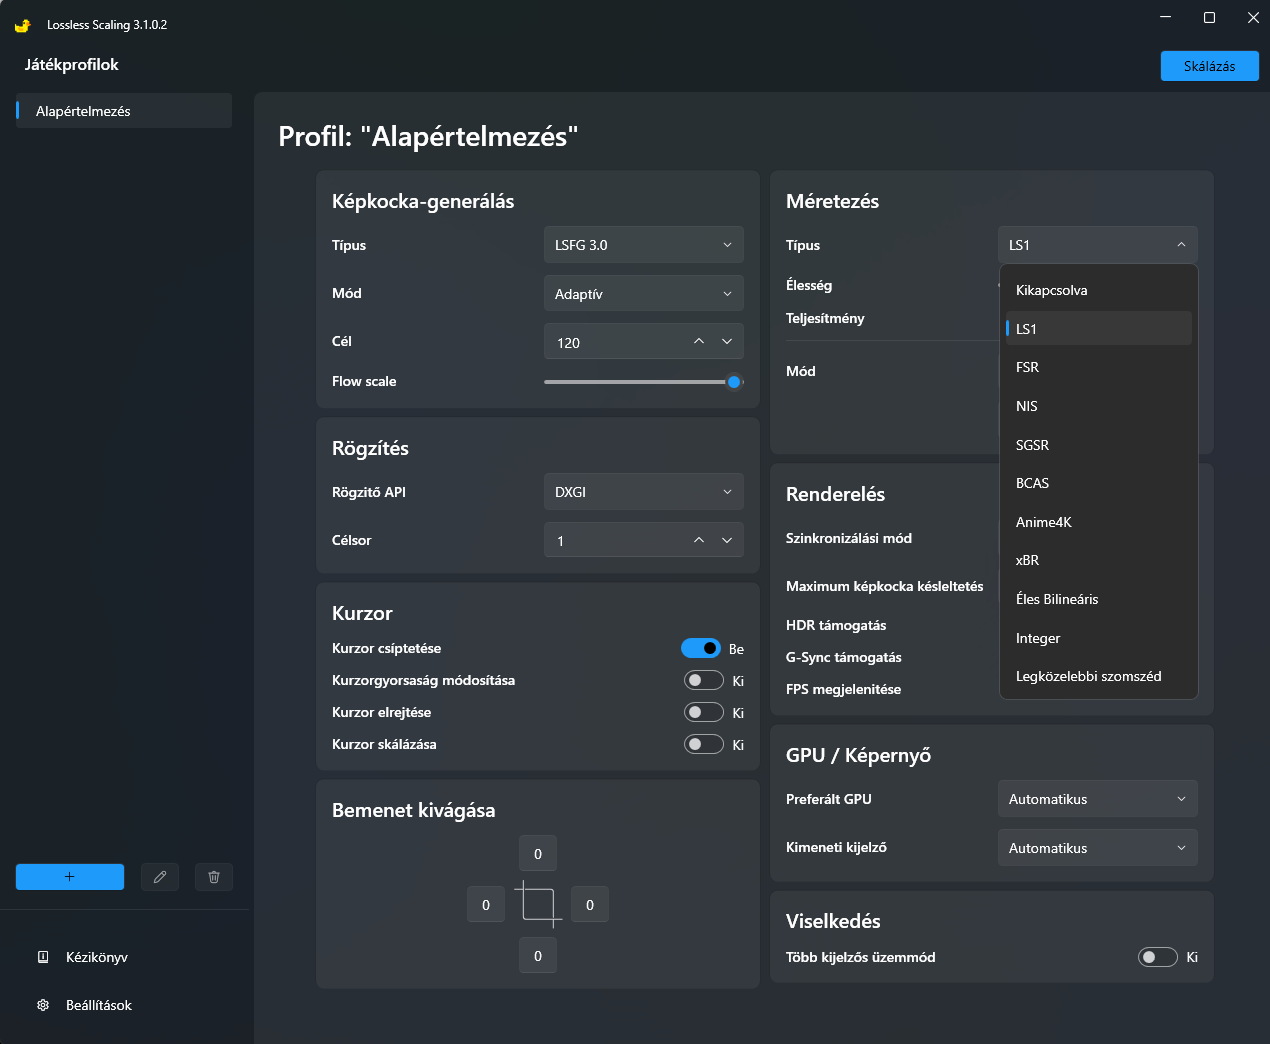1270x1044 pixels.
Task: Turn off Kurzor csíptetése toggle
Action: coord(701,648)
